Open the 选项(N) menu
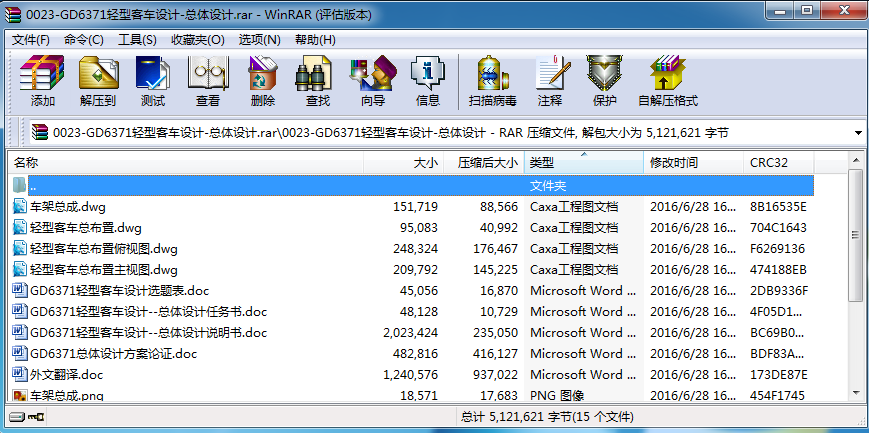This screenshot has height=433, width=869. coord(259,40)
